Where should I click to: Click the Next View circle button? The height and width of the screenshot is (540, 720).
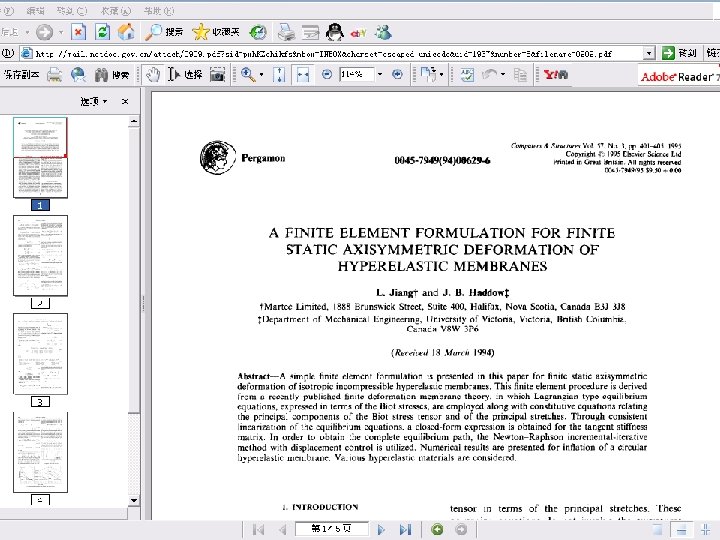(x=461, y=529)
